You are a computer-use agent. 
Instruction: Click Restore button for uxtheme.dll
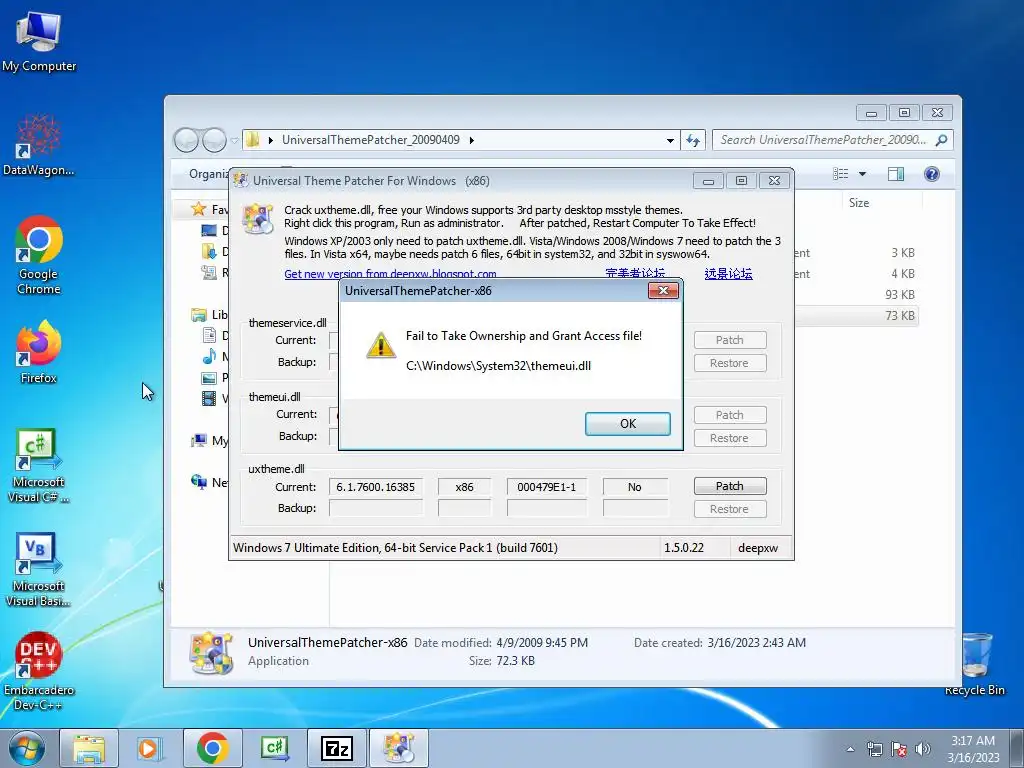pos(729,509)
